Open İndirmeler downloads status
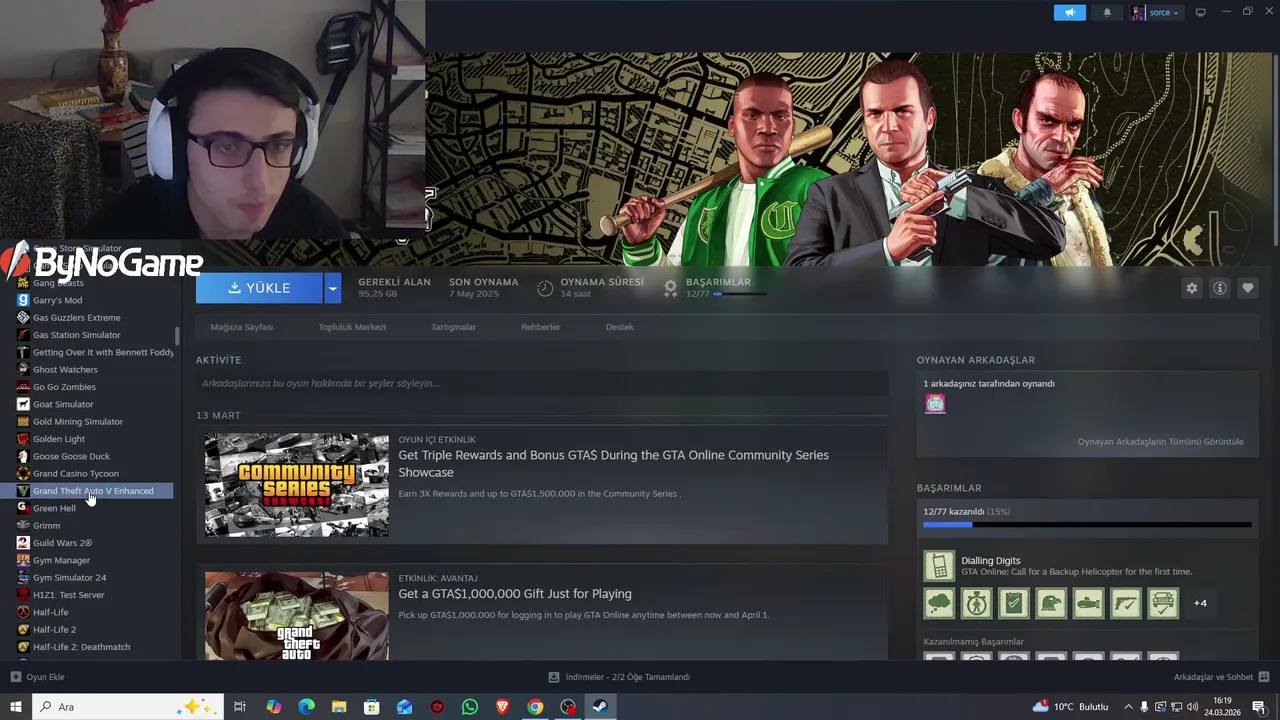The width and height of the screenshot is (1280, 720). [620, 677]
